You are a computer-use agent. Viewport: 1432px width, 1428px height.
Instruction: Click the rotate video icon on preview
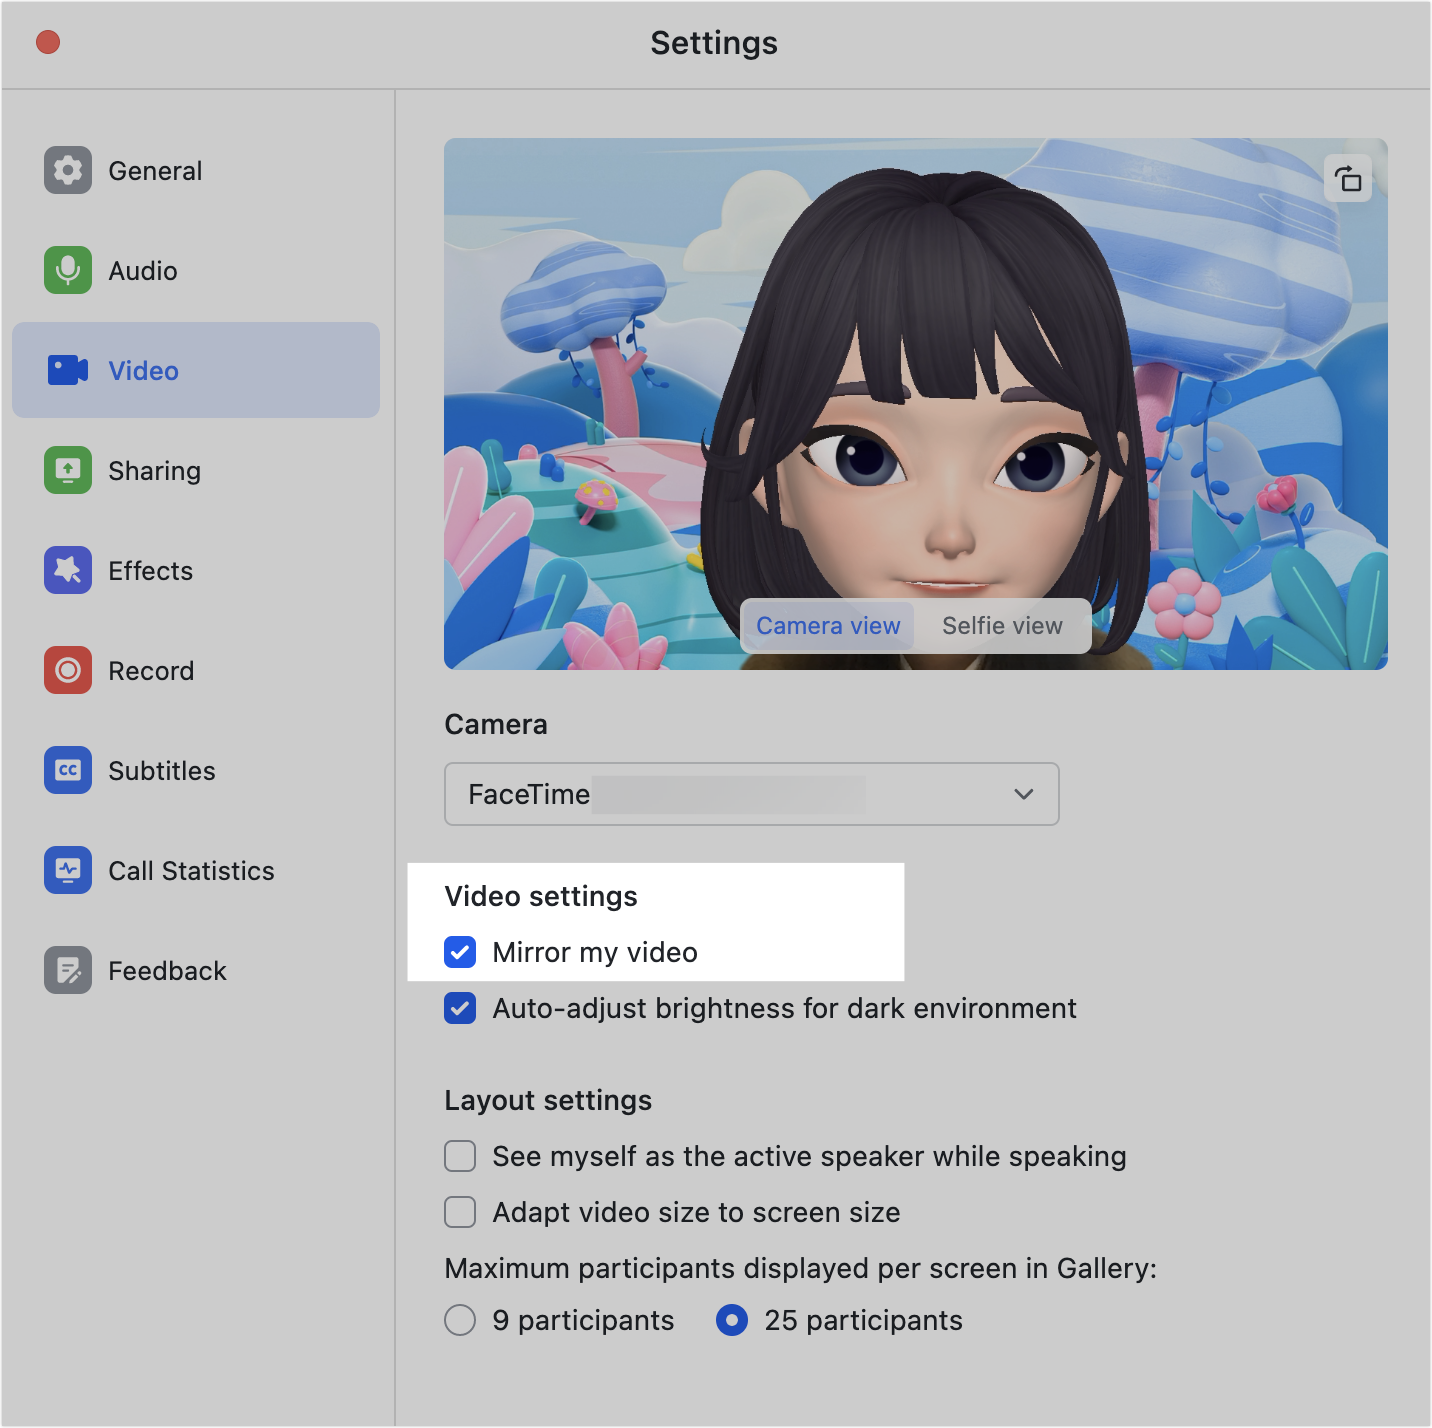tap(1347, 180)
